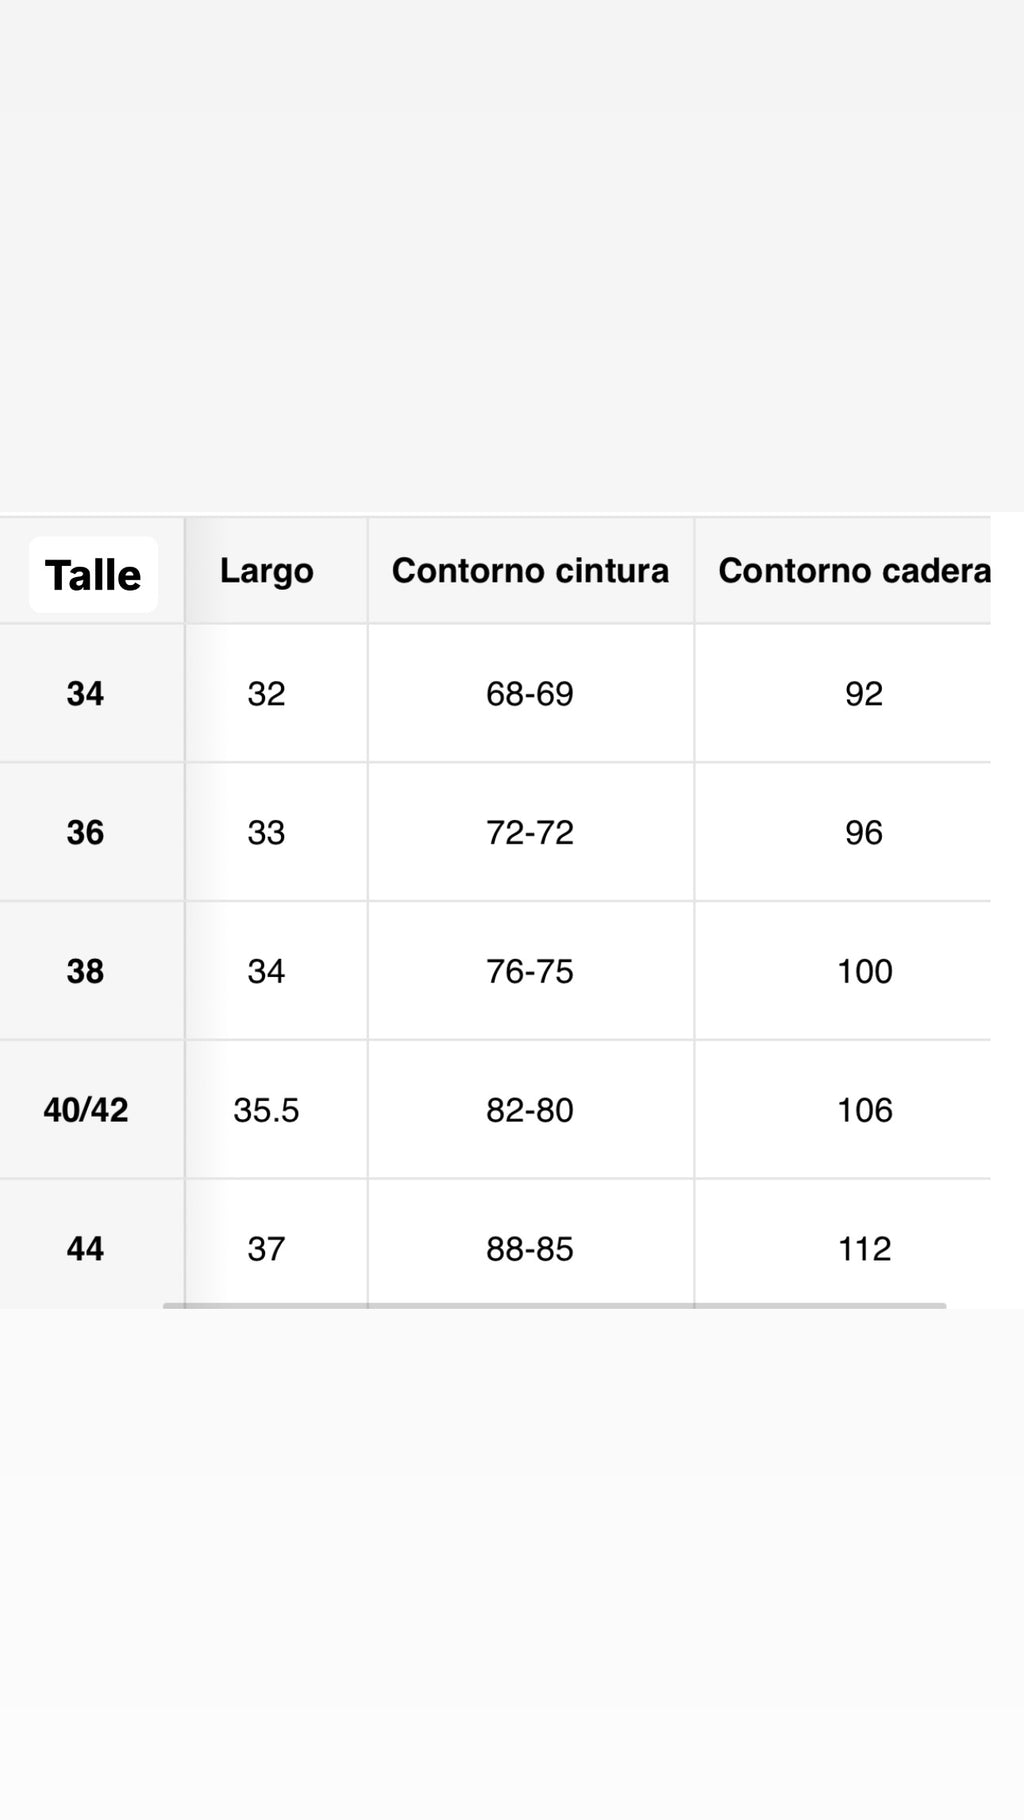This screenshot has width=1024, height=1820.
Task: Select the 72-72 waist measurement cell
Action: tap(530, 833)
